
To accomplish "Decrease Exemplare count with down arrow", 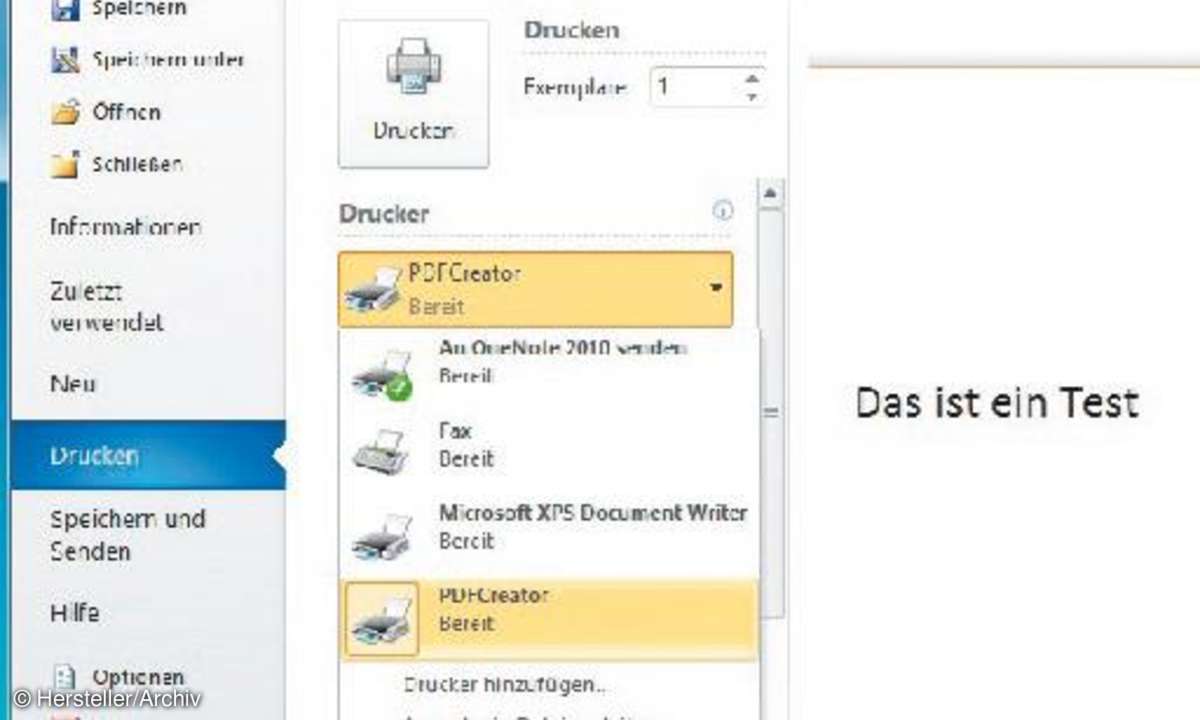I will point(752,97).
